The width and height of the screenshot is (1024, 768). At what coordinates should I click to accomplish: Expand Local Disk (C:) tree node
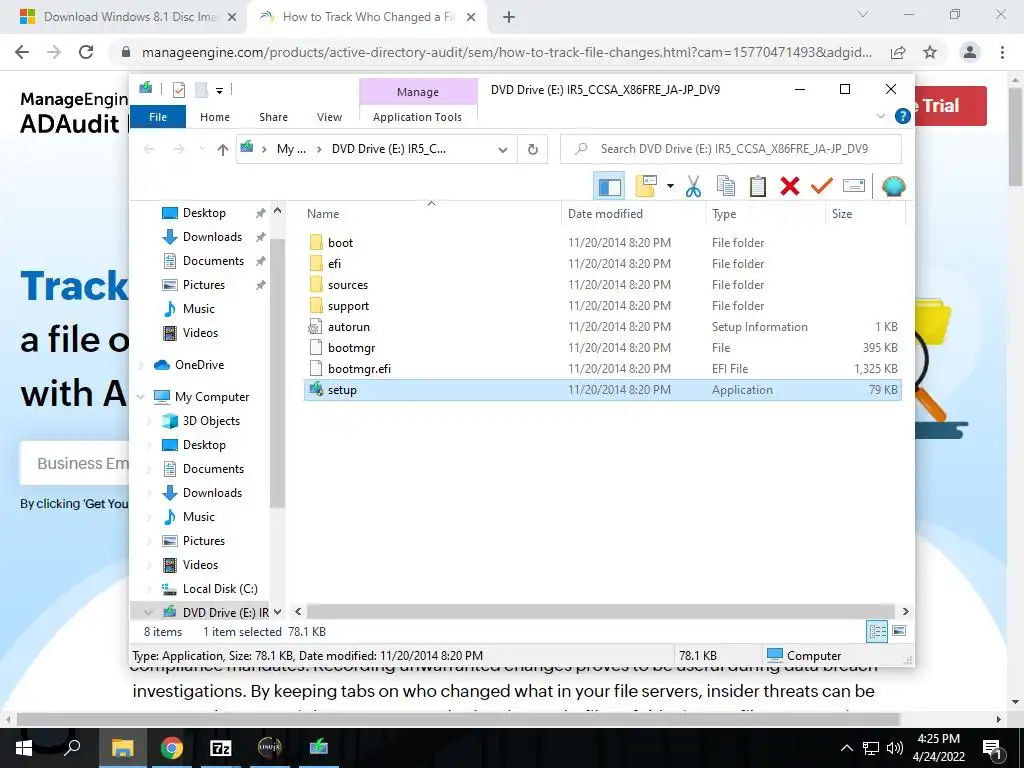pyautogui.click(x=148, y=589)
